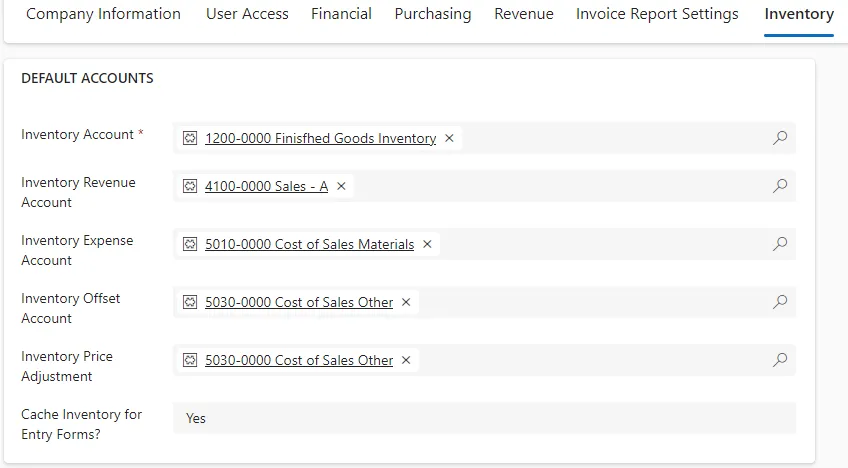Viewport: 848px width, 468px height.
Task: Click the Inventory Expense Account label
Action: pos(77,251)
